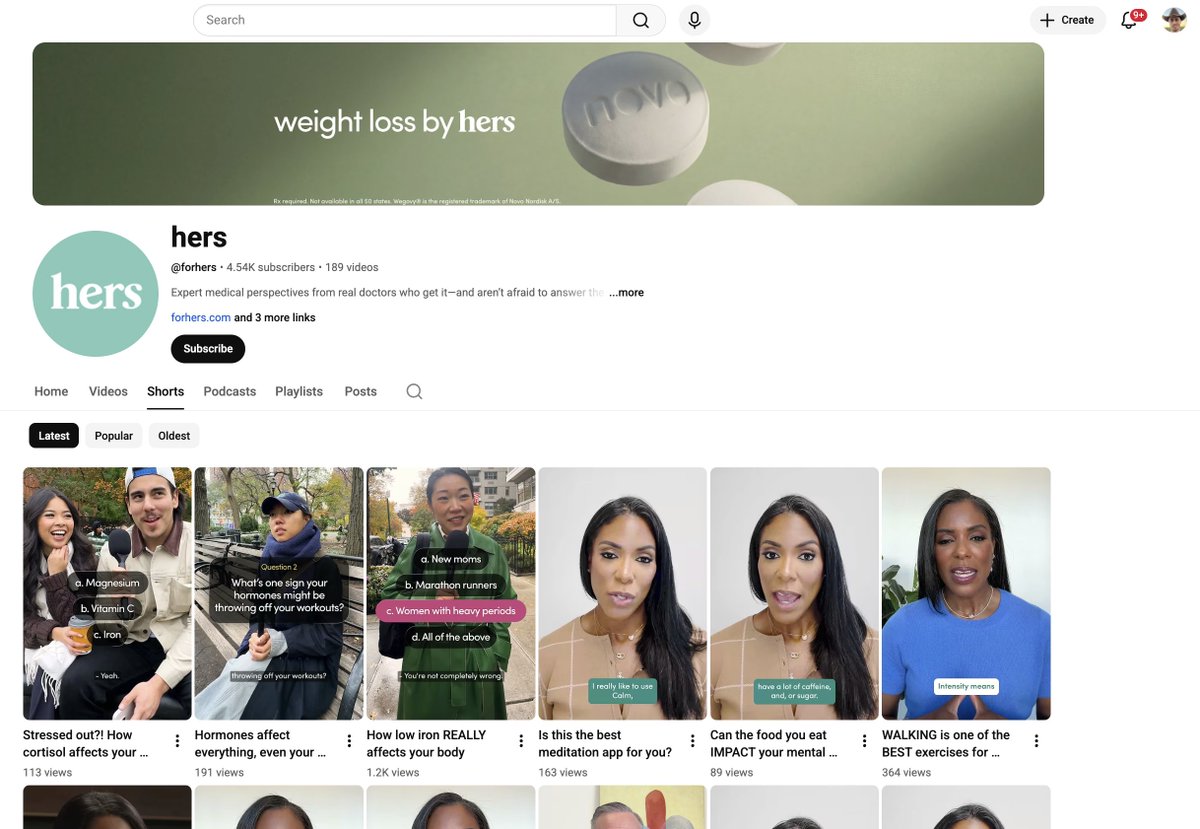Image resolution: width=1200 pixels, height=829 pixels.
Task: Open the weight loss by hers banner
Action: tap(538, 124)
